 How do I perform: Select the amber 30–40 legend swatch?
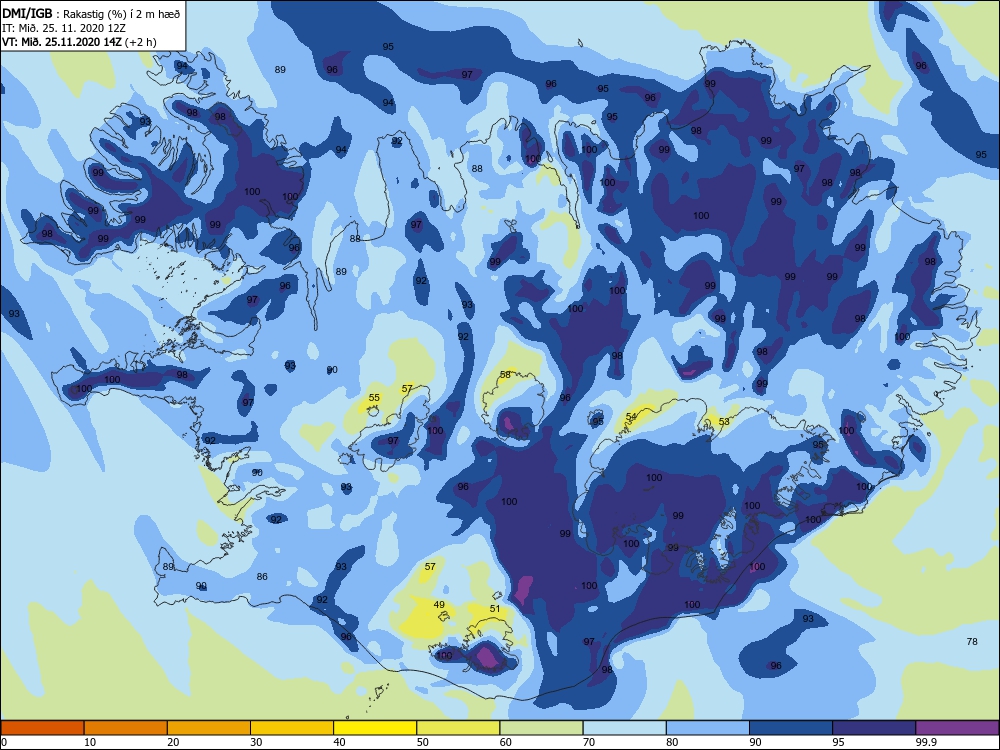[292, 728]
